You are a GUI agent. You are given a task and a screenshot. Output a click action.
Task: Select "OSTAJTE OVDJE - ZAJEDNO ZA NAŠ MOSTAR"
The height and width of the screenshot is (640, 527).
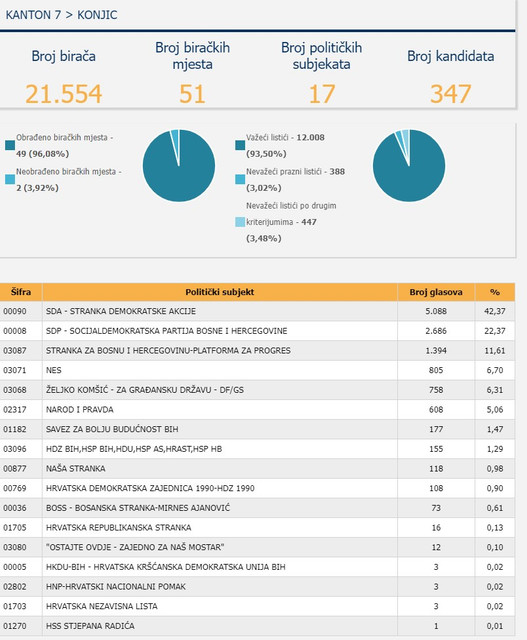(257, 547)
